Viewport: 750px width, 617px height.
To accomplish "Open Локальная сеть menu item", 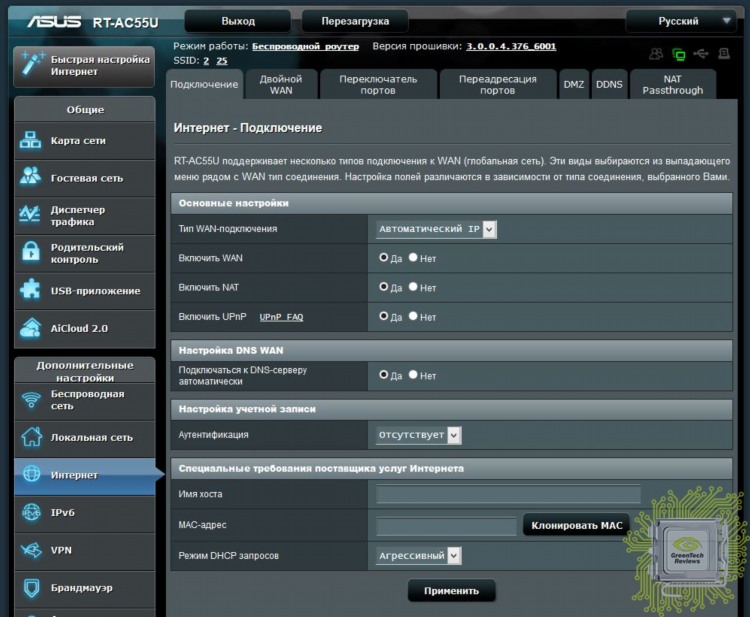I will 85,438.
